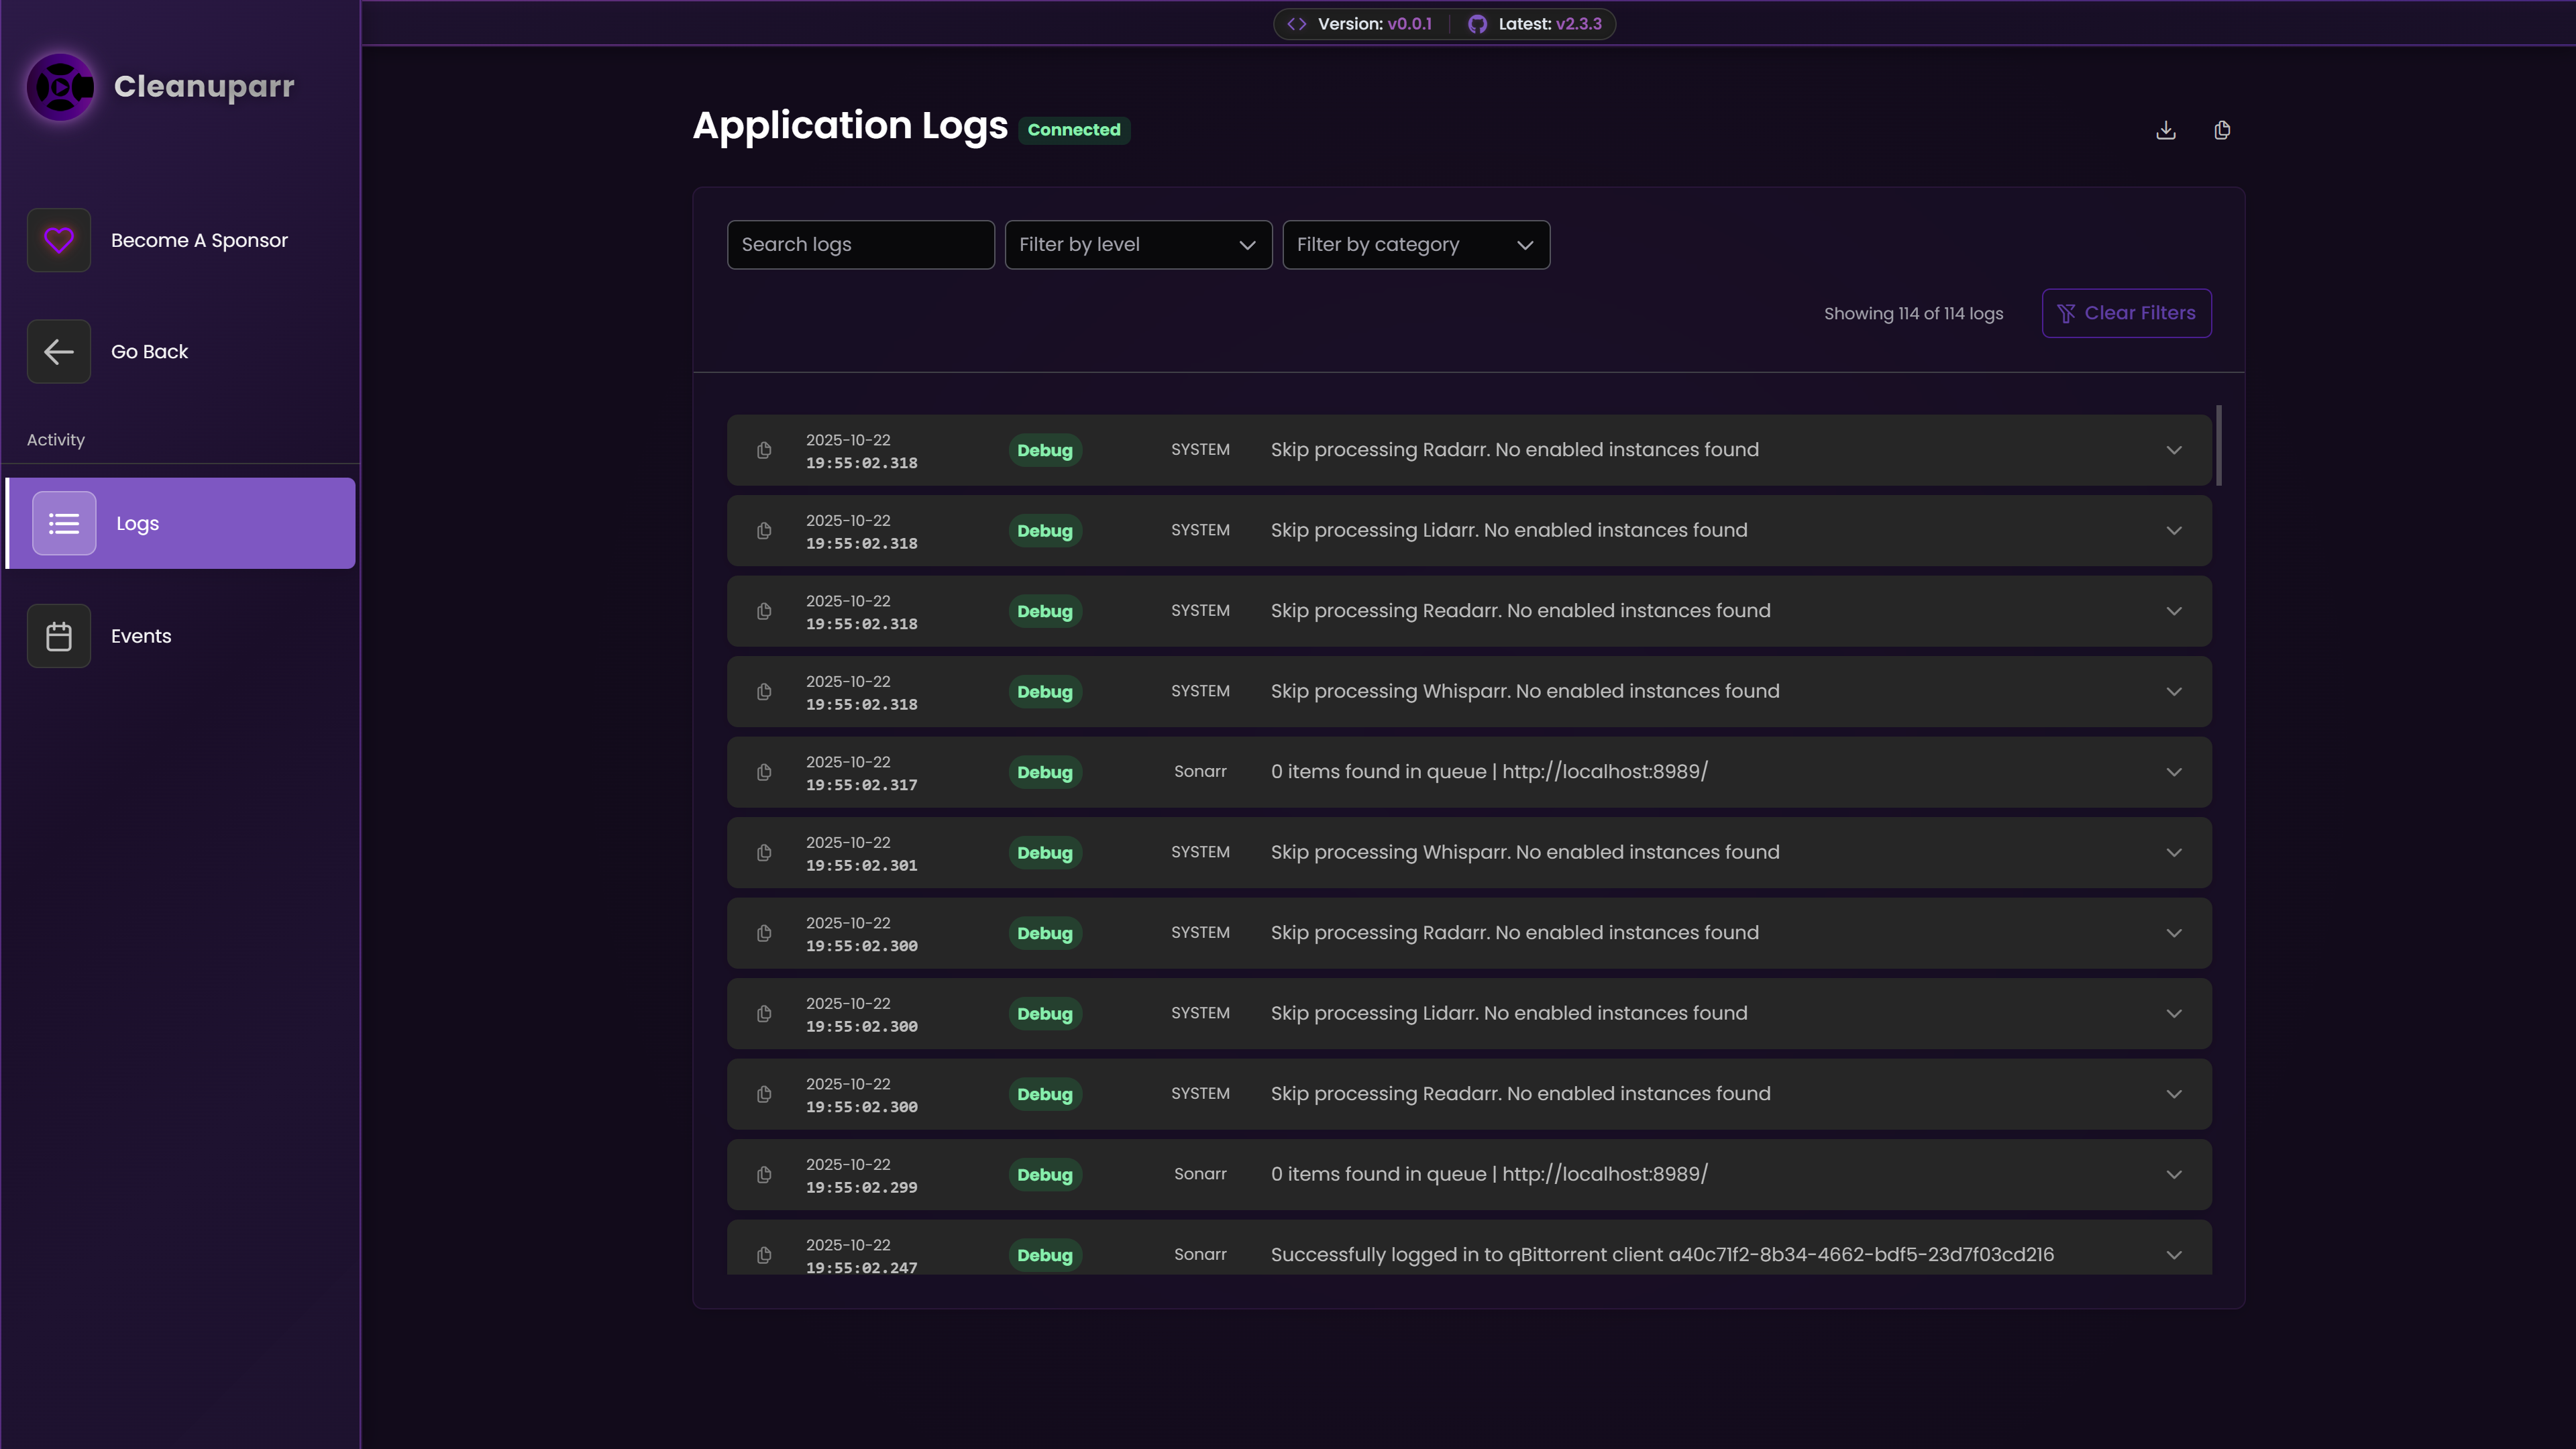Copy the first Radarr log entry
2576x1449 pixels.
(764, 450)
